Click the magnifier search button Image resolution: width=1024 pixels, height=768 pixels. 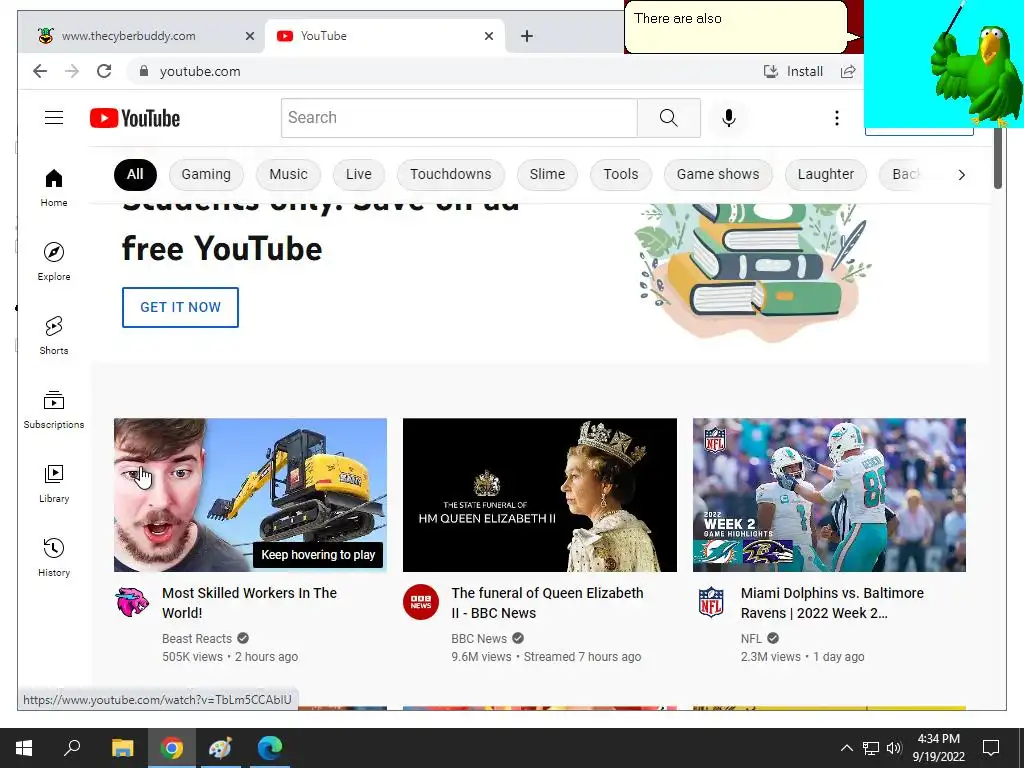668,118
